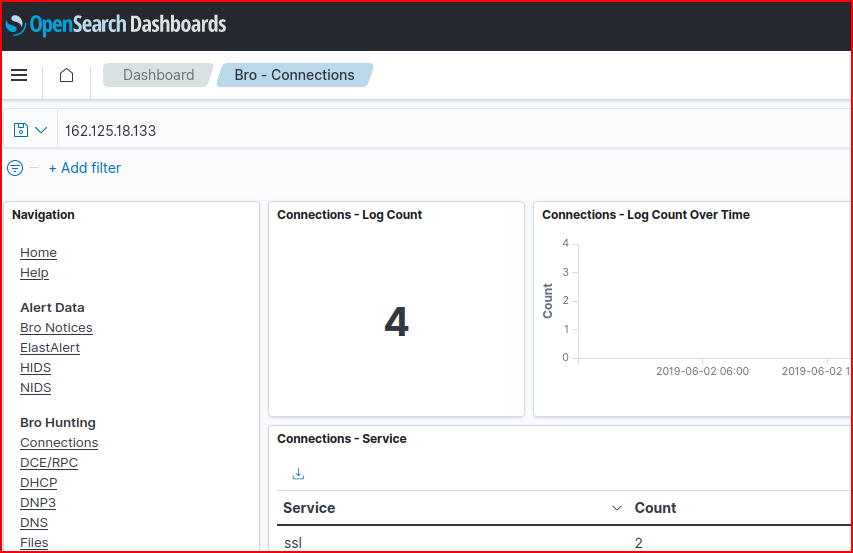Image resolution: width=853 pixels, height=553 pixels.
Task: Open the NIDS link
Action: pos(35,388)
